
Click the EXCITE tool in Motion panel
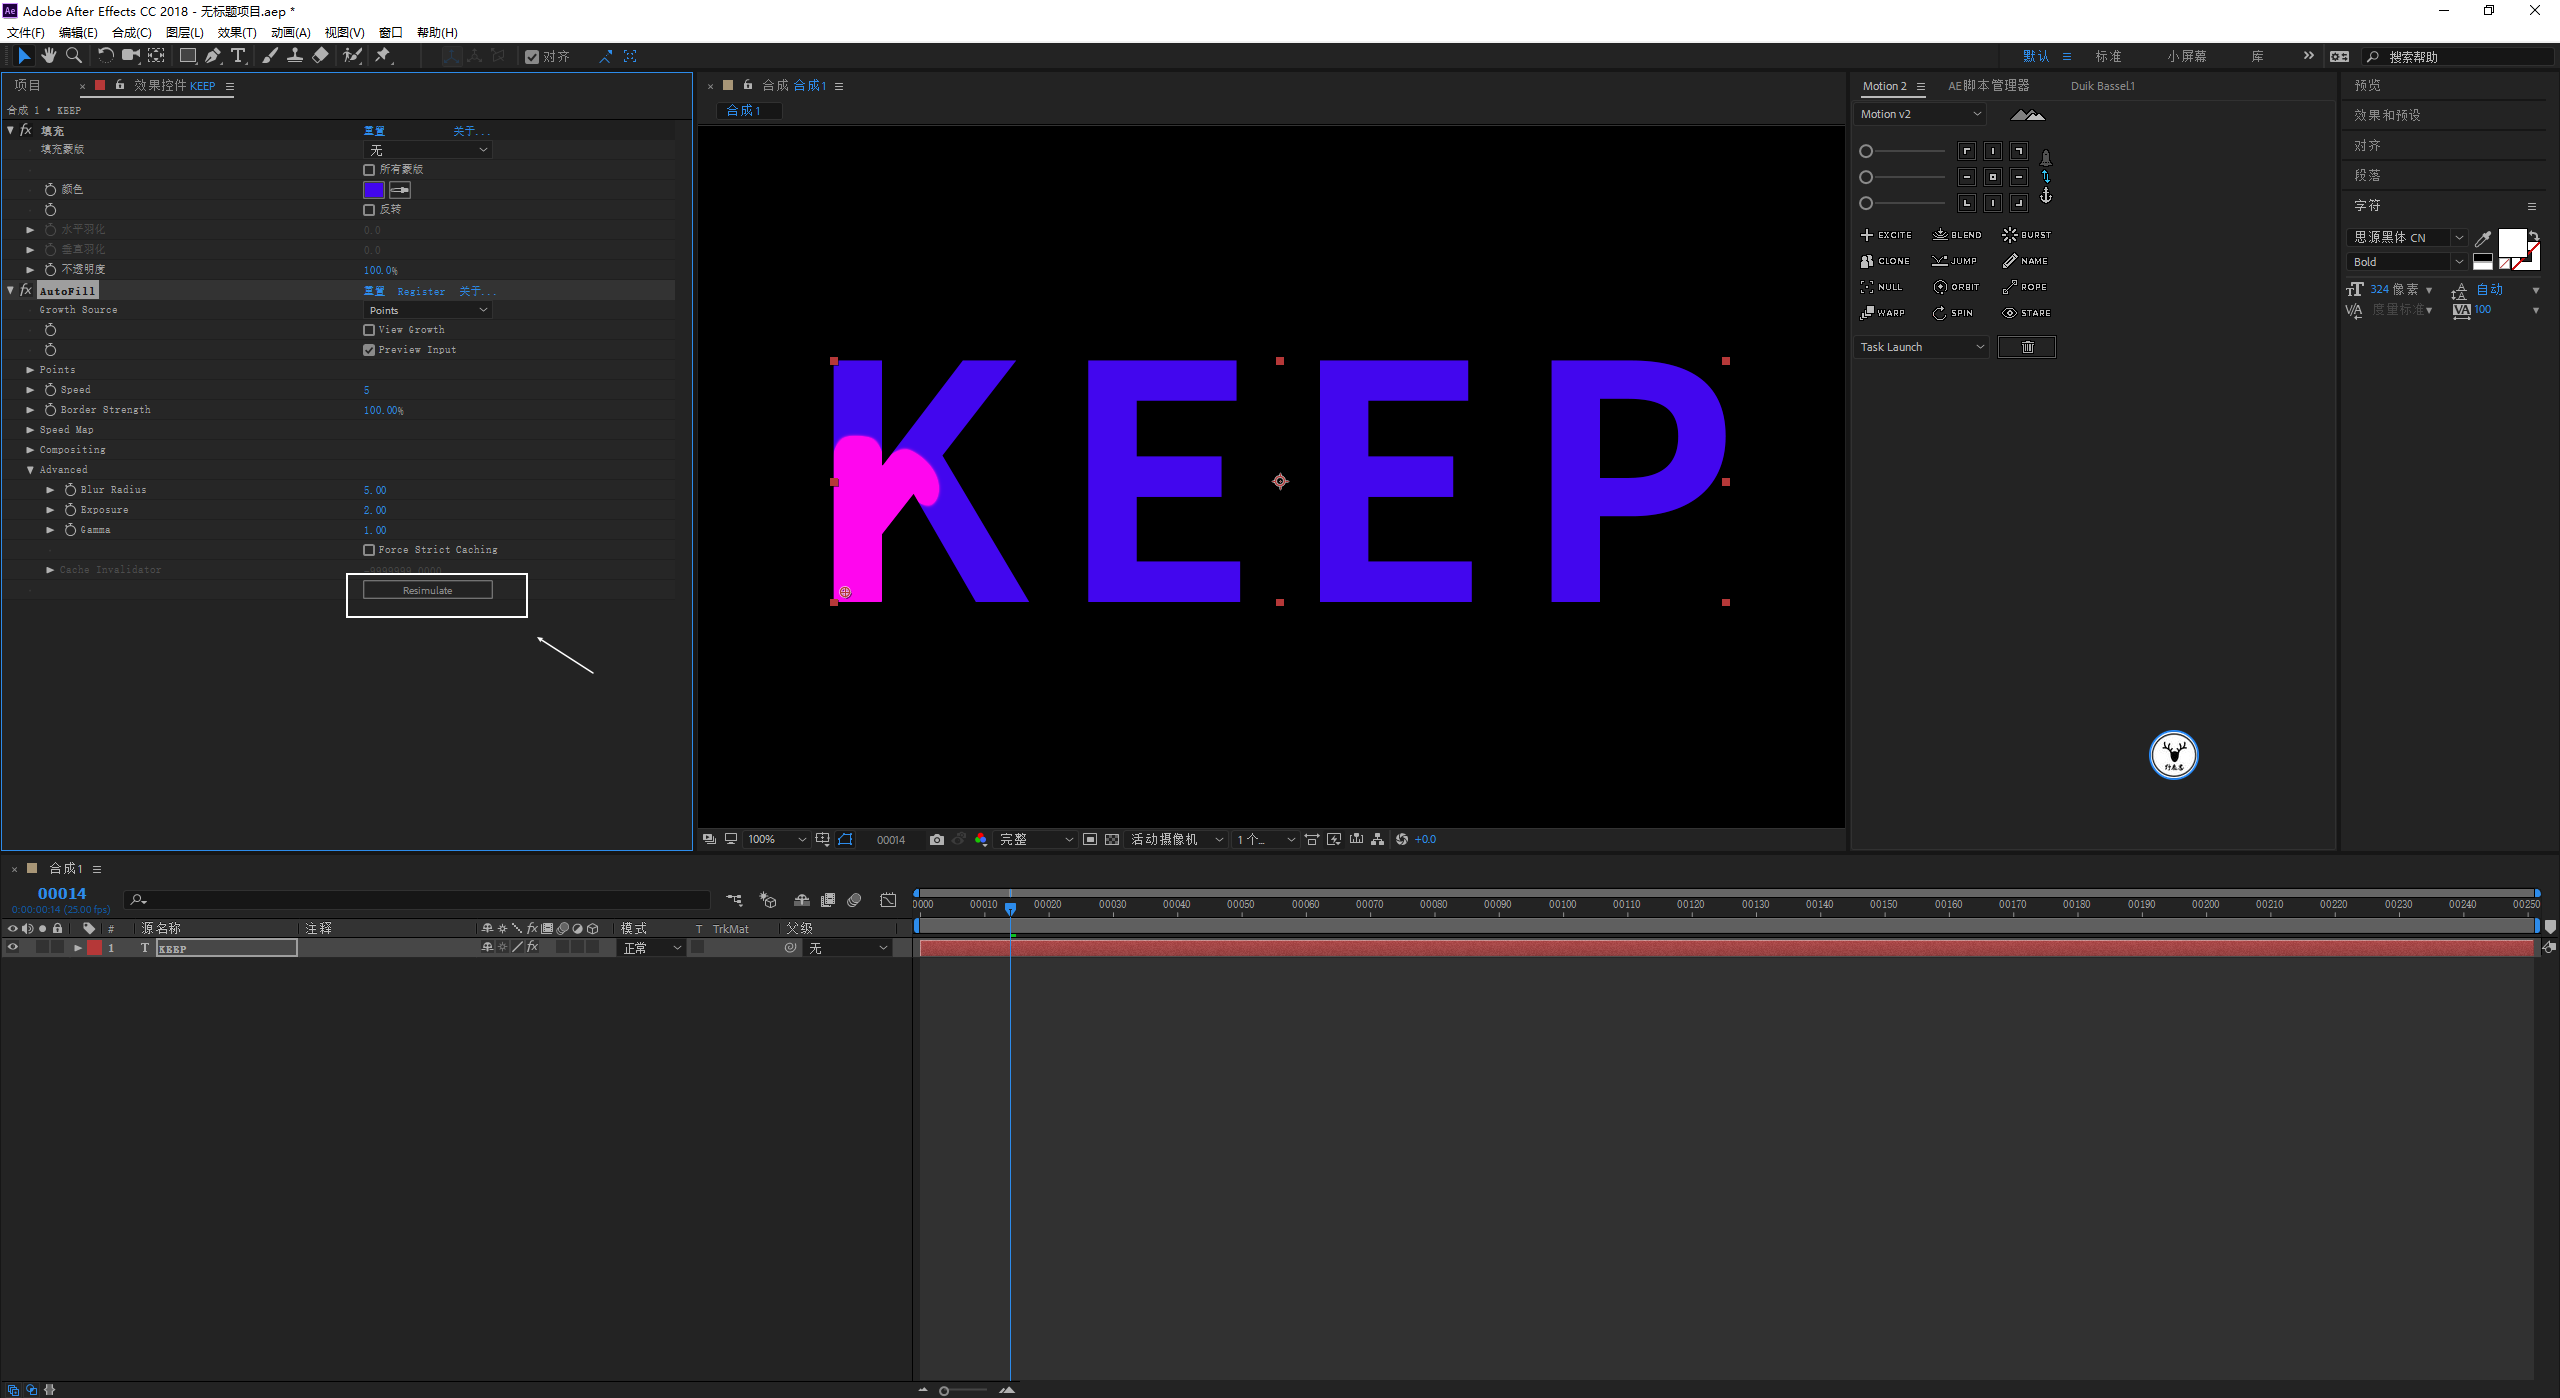[1886, 235]
